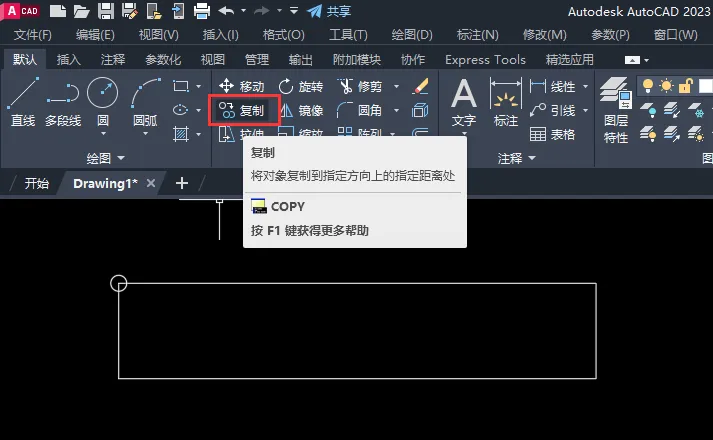Create a new drawing tab with plus button
Image resolution: width=713 pixels, height=440 pixels.
coord(182,183)
